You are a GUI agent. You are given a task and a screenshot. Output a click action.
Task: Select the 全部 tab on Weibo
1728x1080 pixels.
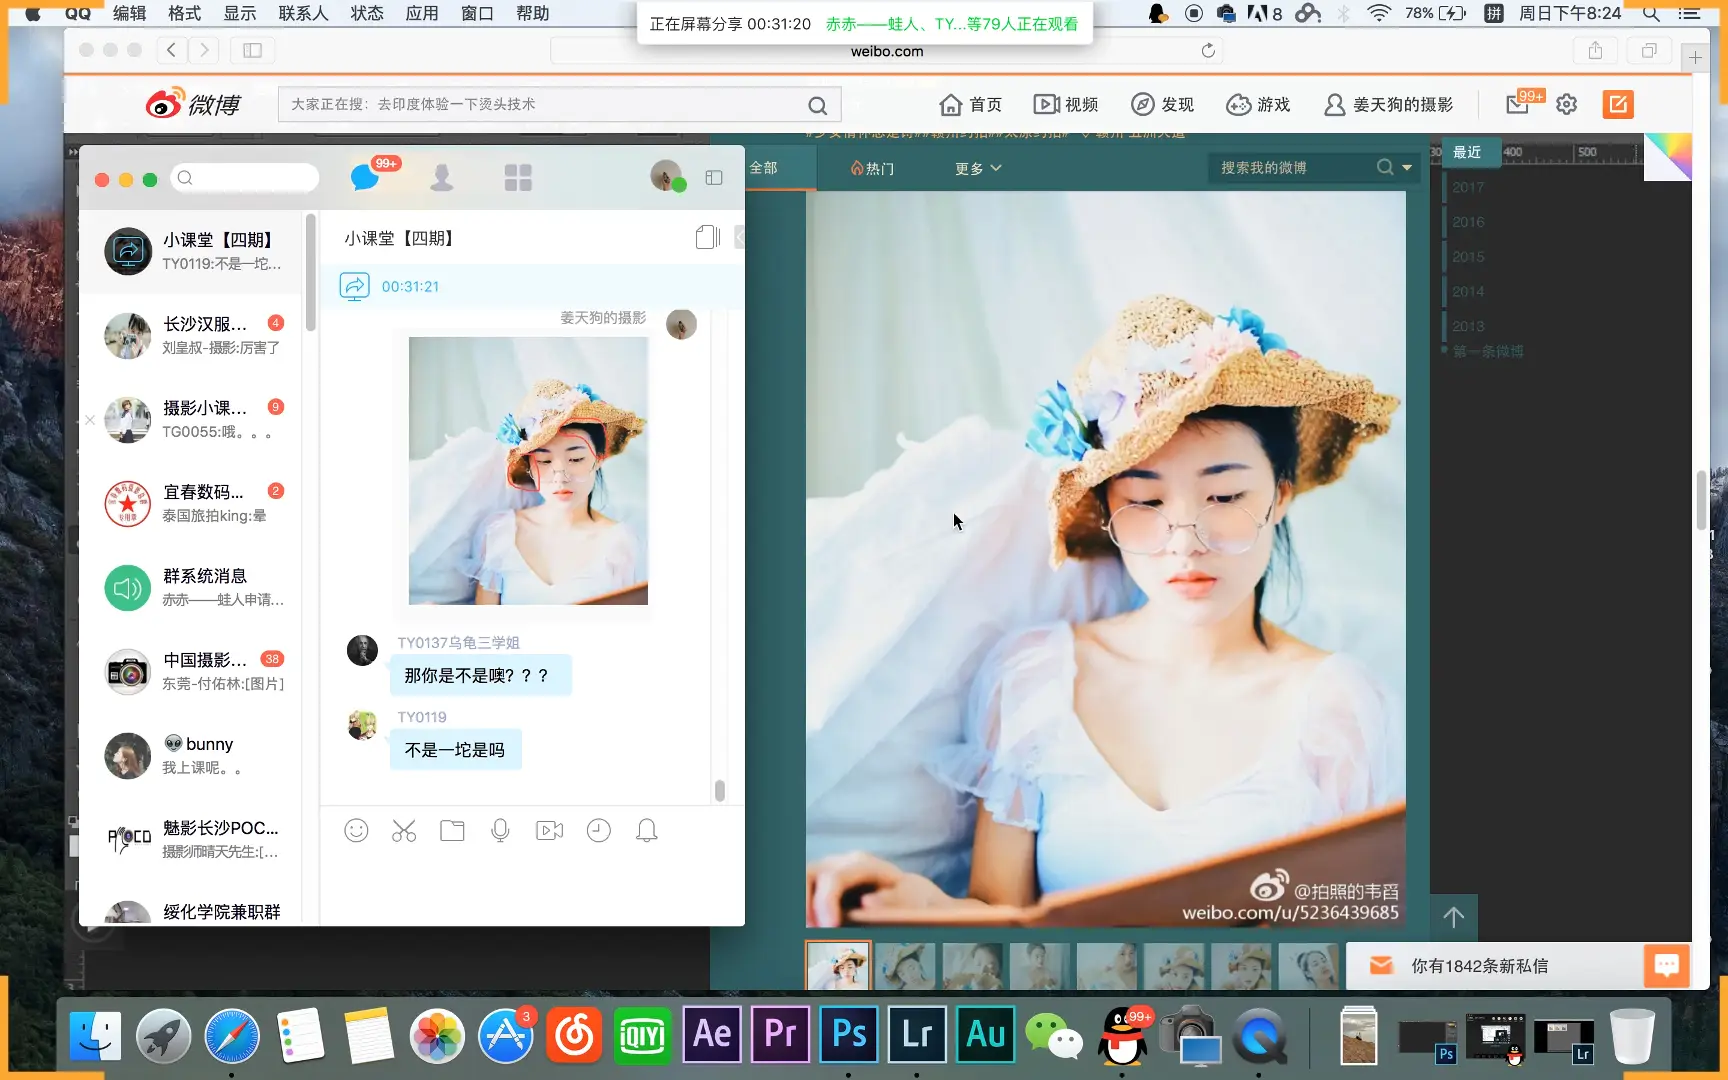point(763,168)
